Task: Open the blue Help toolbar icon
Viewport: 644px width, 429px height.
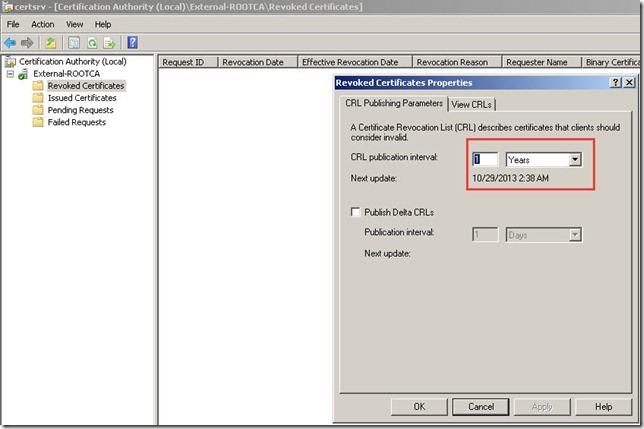Action: (x=132, y=42)
